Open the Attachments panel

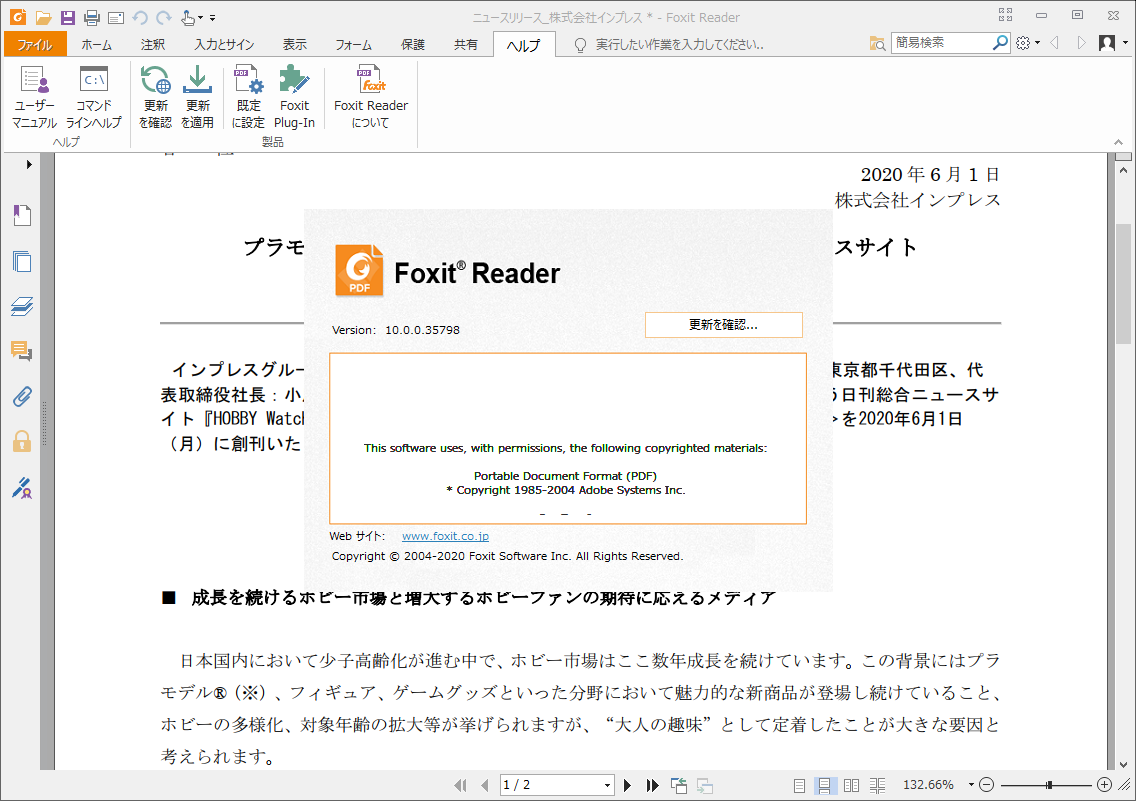(22, 397)
